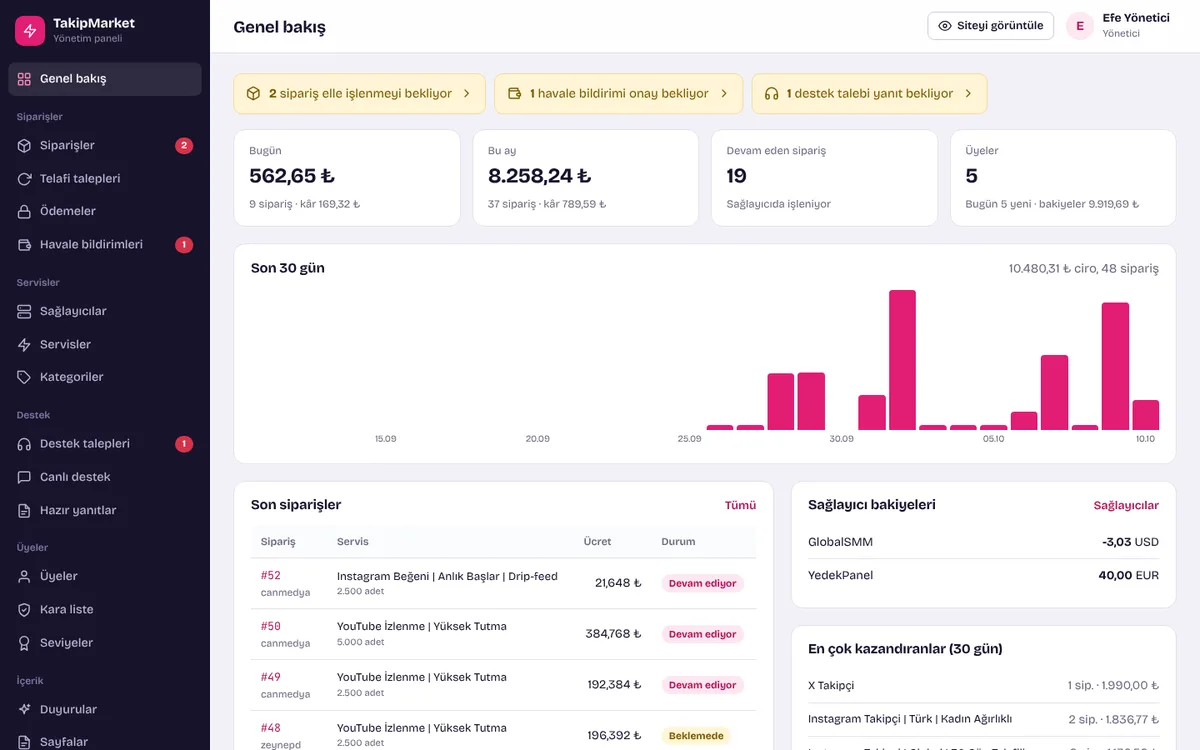Click the Hazır yanıtlar document icon
1200x750 pixels.
click(x=24, y=510)
